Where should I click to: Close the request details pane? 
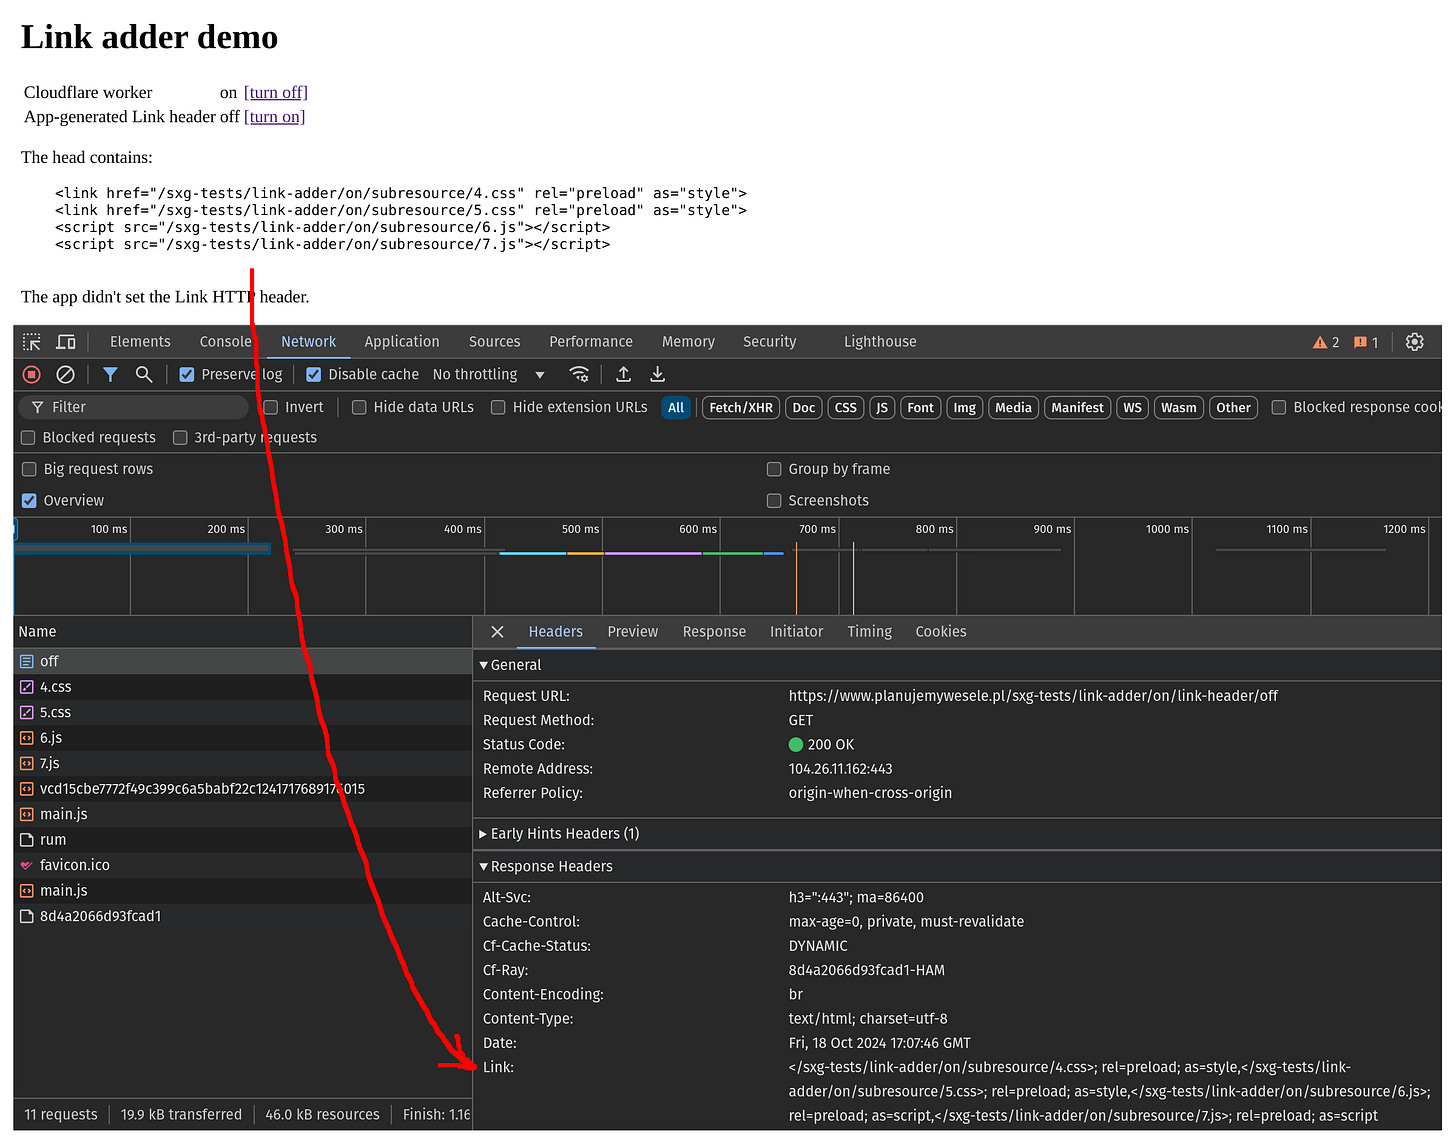coord(497,632)
